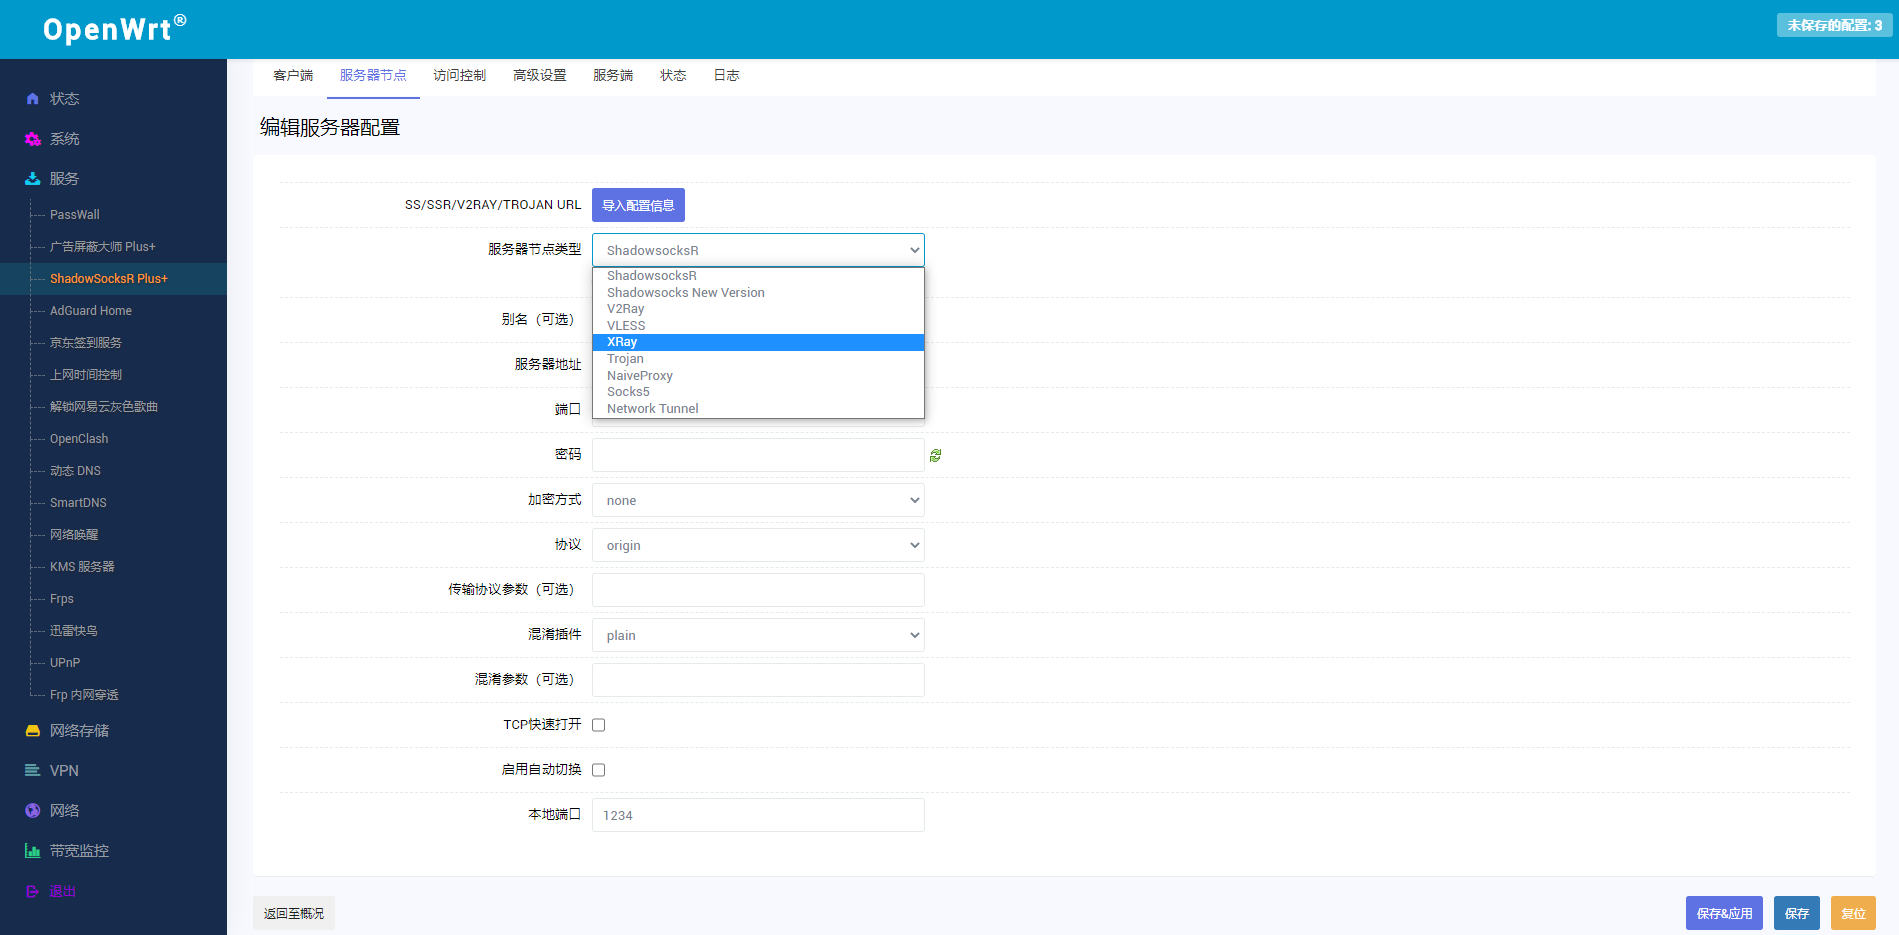Screen dimensions: 1899x935
Task: Pick VLESS from the dropdown list
Action: click(x=758, y=326)
